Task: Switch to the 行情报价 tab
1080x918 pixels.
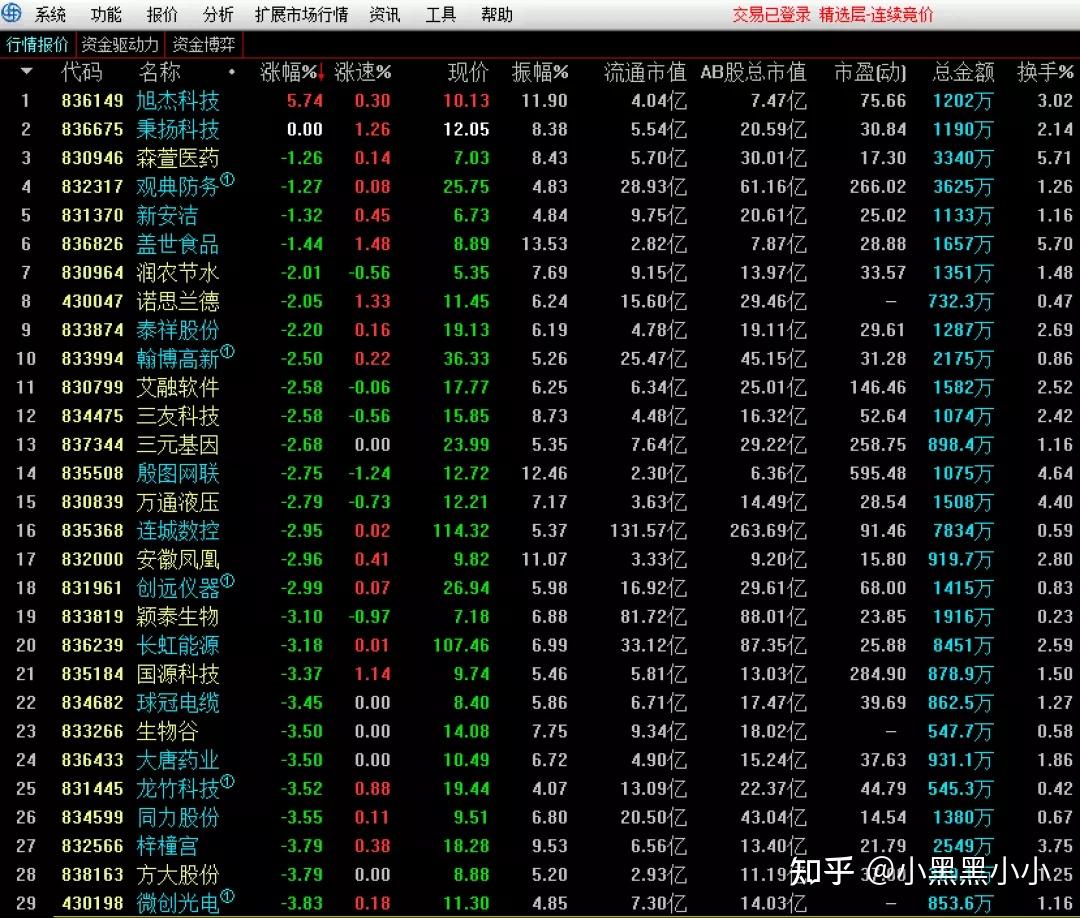Action: click(37, 45)
